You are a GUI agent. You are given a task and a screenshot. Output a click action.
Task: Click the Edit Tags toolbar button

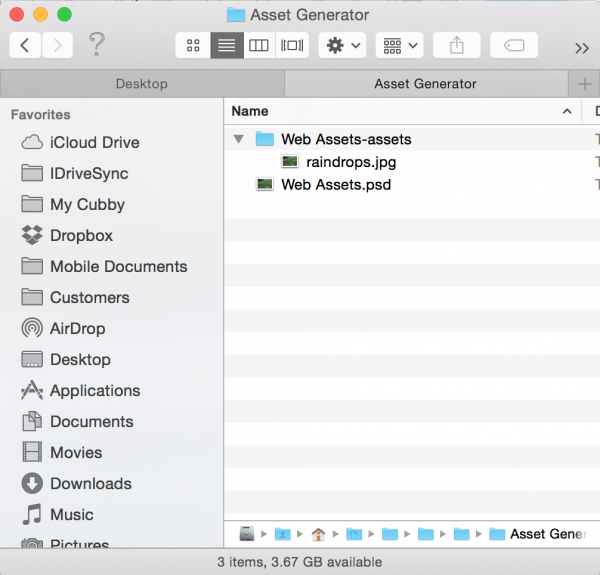pyautogui.click(x=514, y=46)
